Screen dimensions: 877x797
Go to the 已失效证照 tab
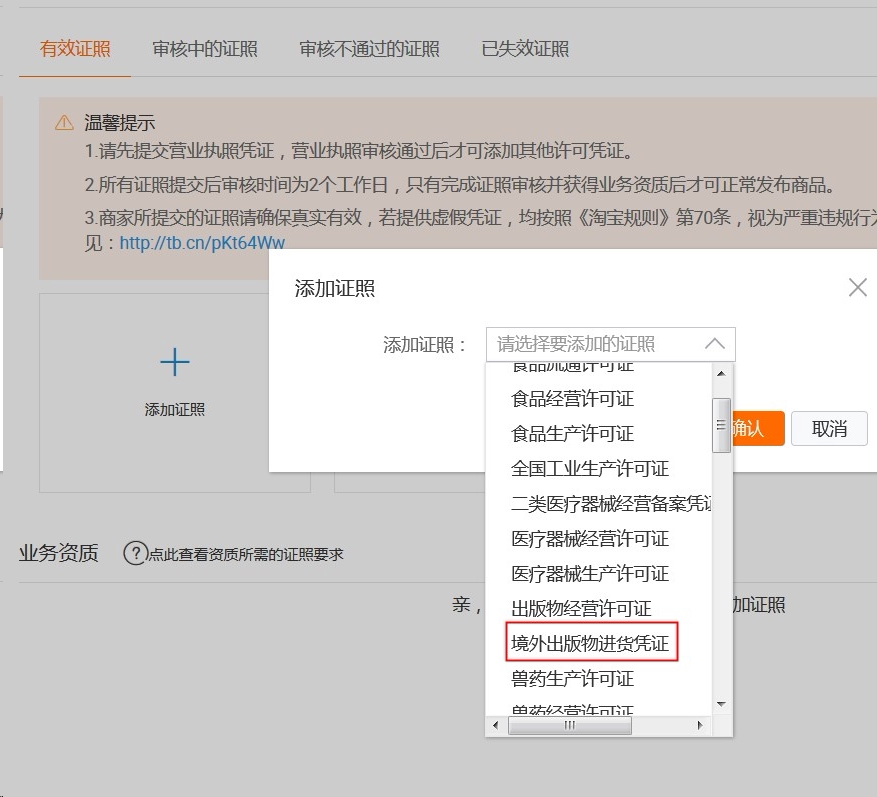[525, 49]
